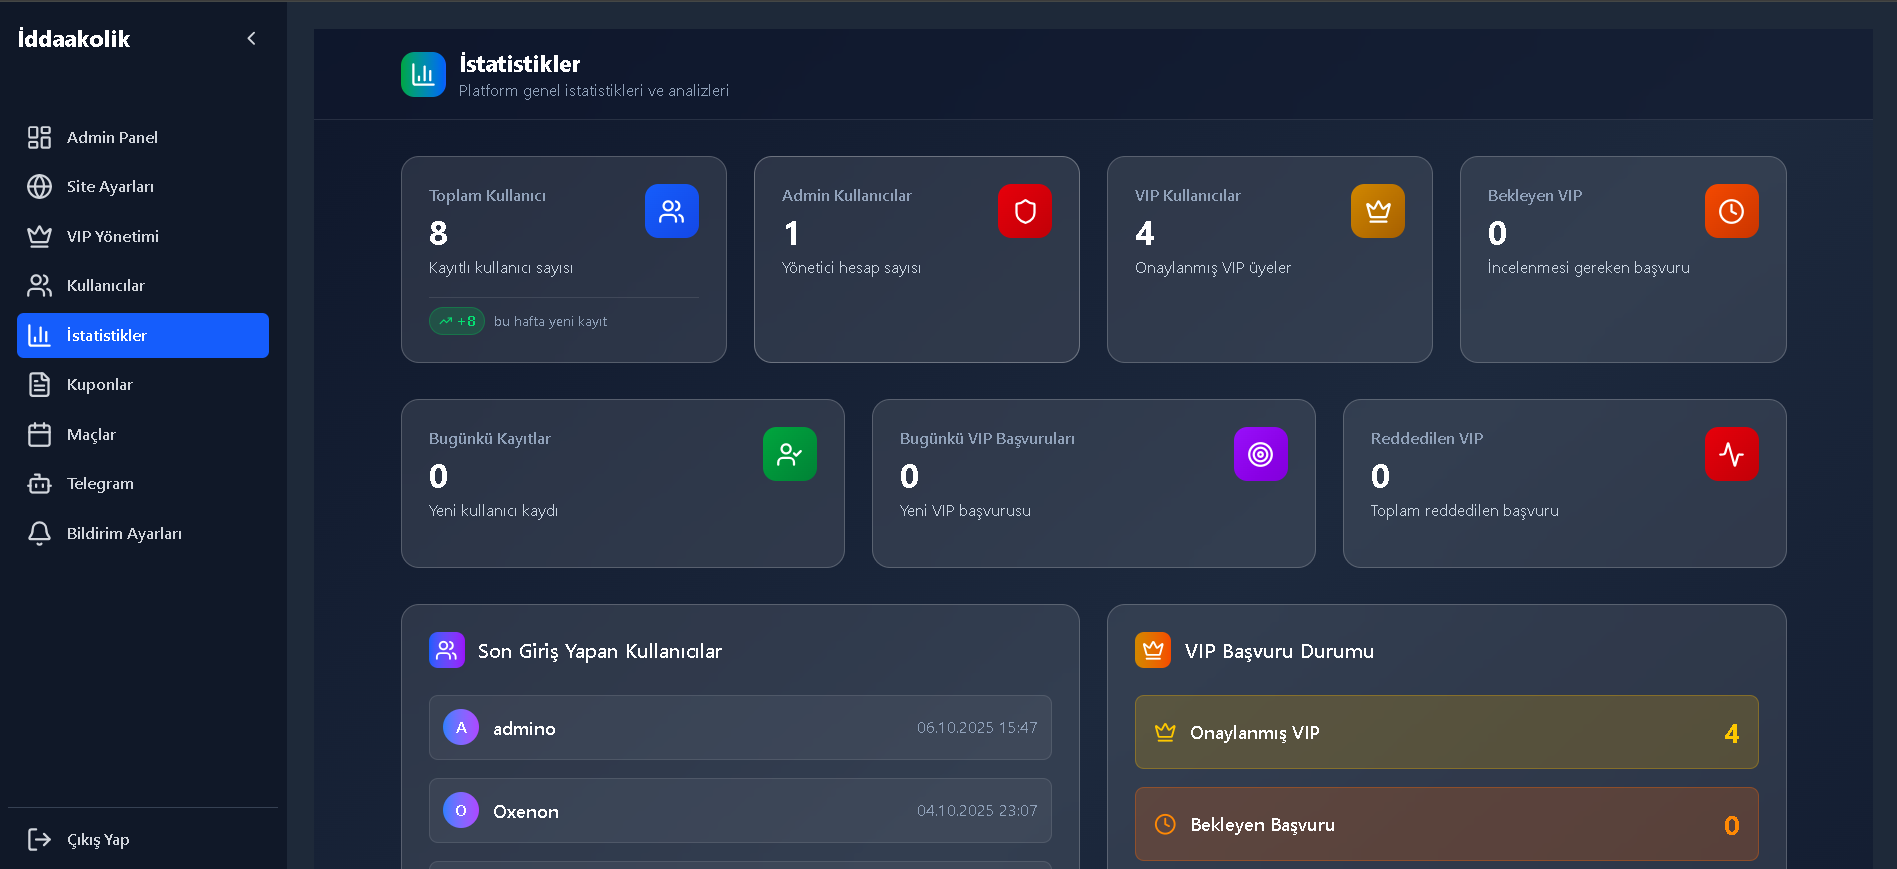1897x869 pixels.
Task: Click the Oxenon user avatar
Action: [461, 810]
